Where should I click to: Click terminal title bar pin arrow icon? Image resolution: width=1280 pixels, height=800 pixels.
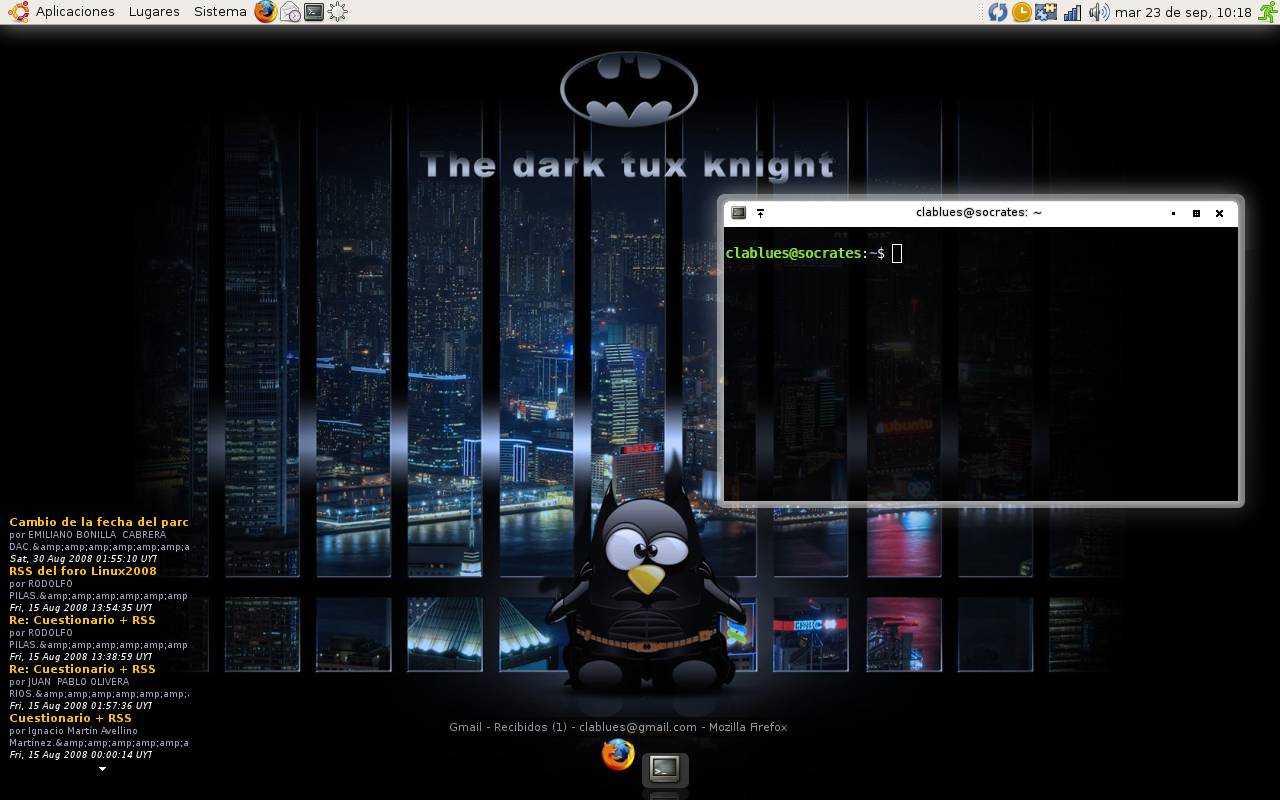[x=760, y=213]
